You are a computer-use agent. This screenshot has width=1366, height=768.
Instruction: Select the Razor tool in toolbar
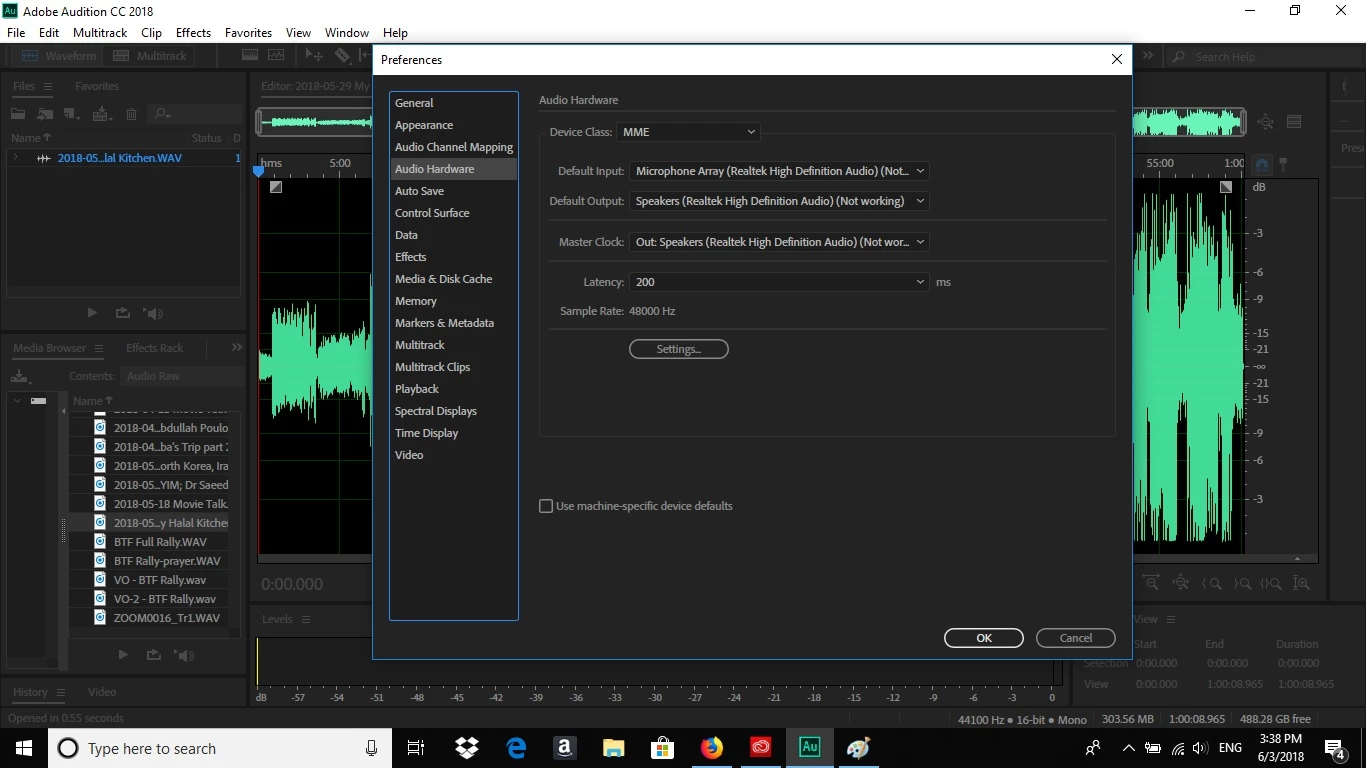[342, 56]
